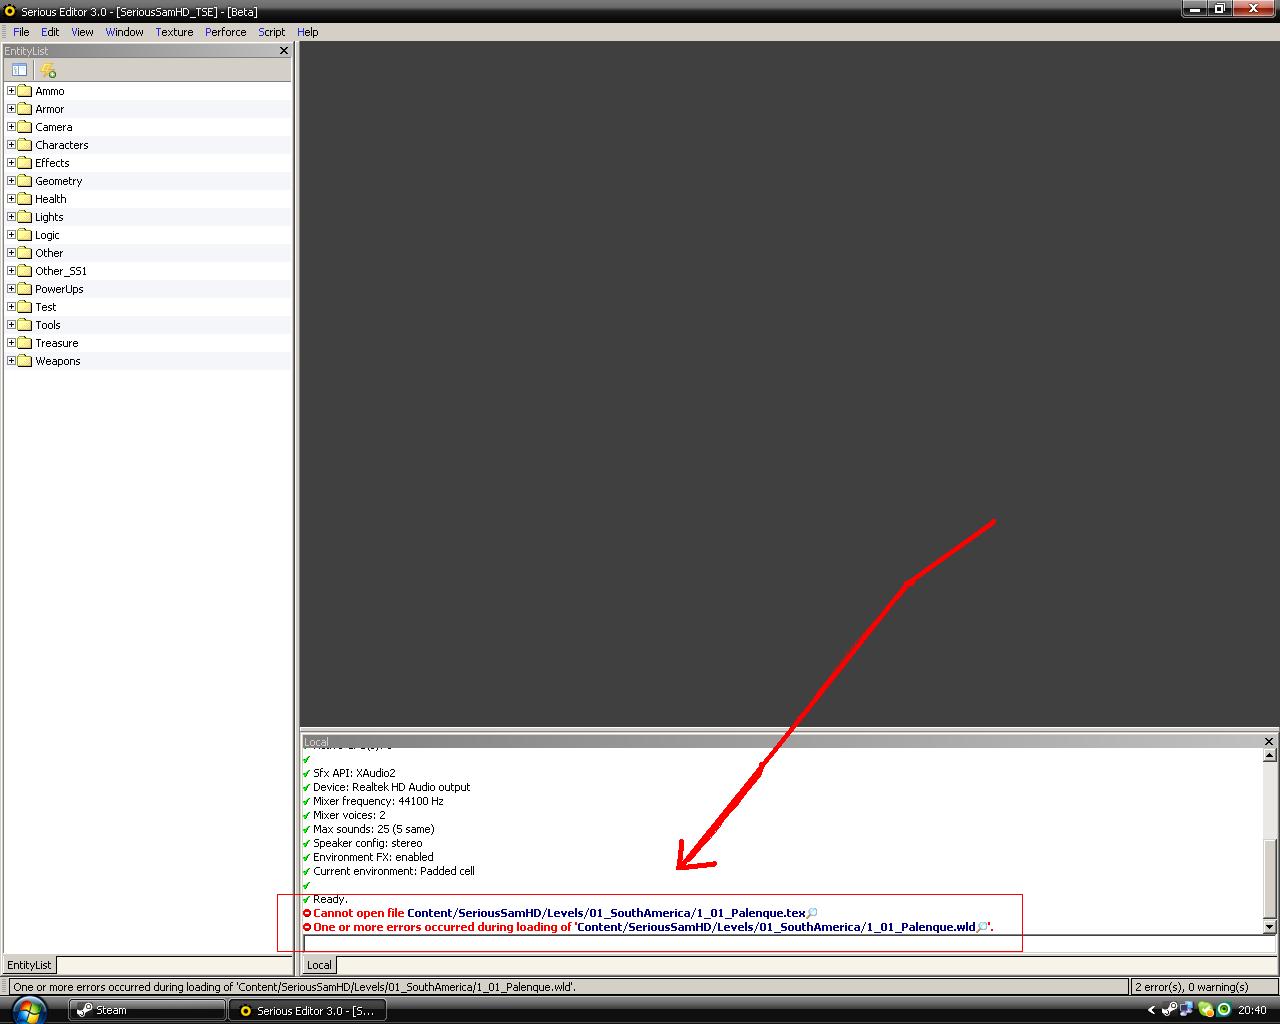
Task: Click the Test folder icon
Action: pos(25,307)
